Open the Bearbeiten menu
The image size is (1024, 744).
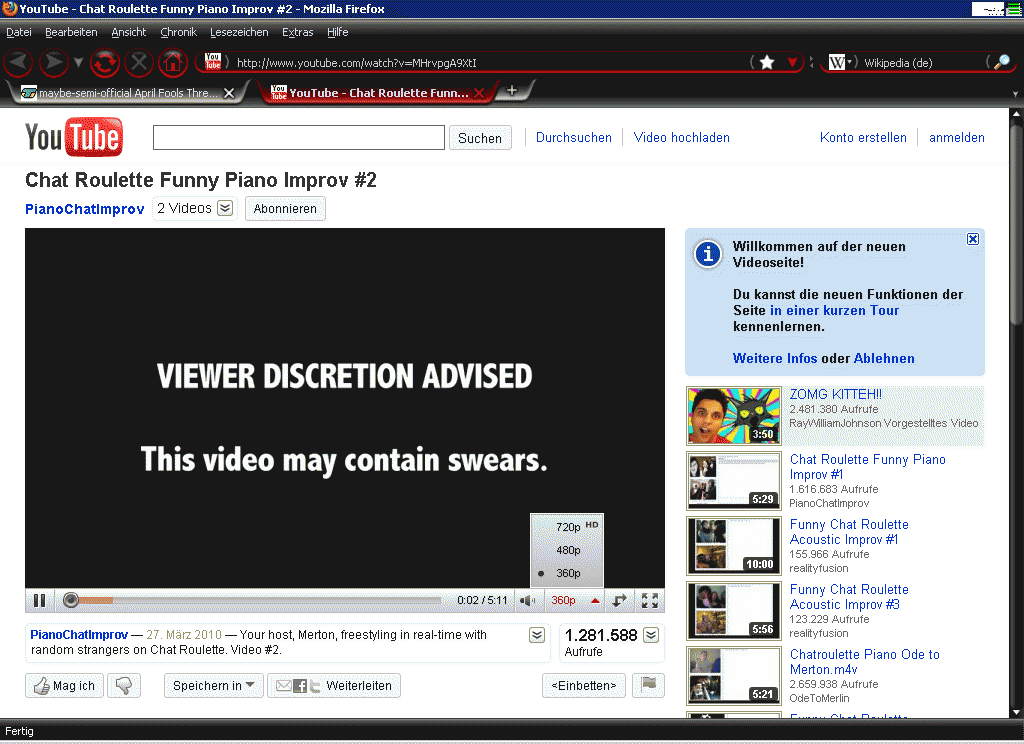pyautogui.click(x=71, y=32)
